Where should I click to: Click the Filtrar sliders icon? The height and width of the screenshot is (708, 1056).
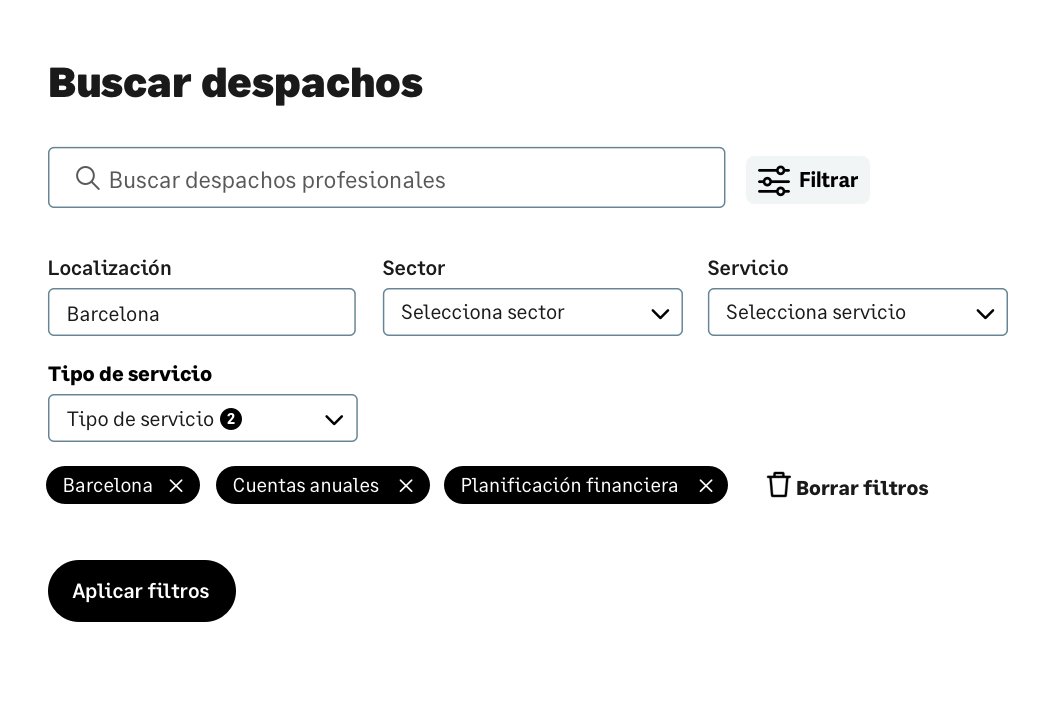773,180
